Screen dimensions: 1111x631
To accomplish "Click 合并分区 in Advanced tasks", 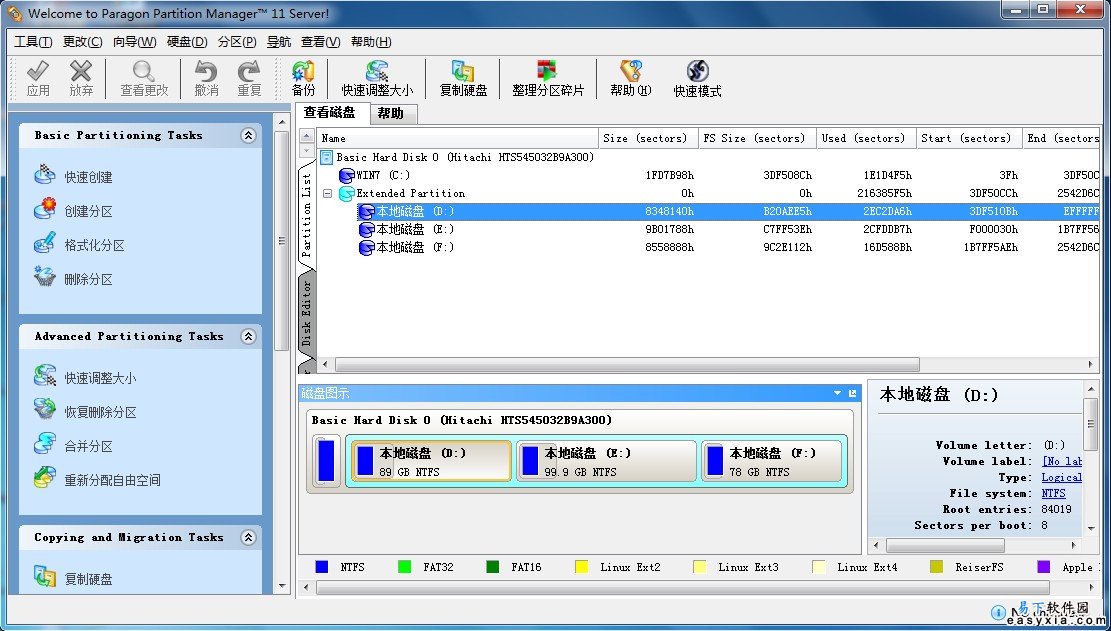I will coord(88,446).
